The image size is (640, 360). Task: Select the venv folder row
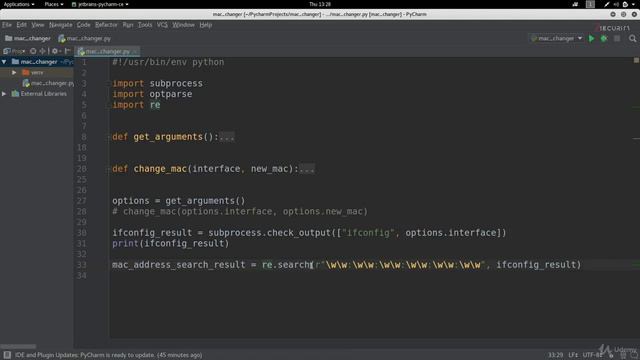[37, 73]
